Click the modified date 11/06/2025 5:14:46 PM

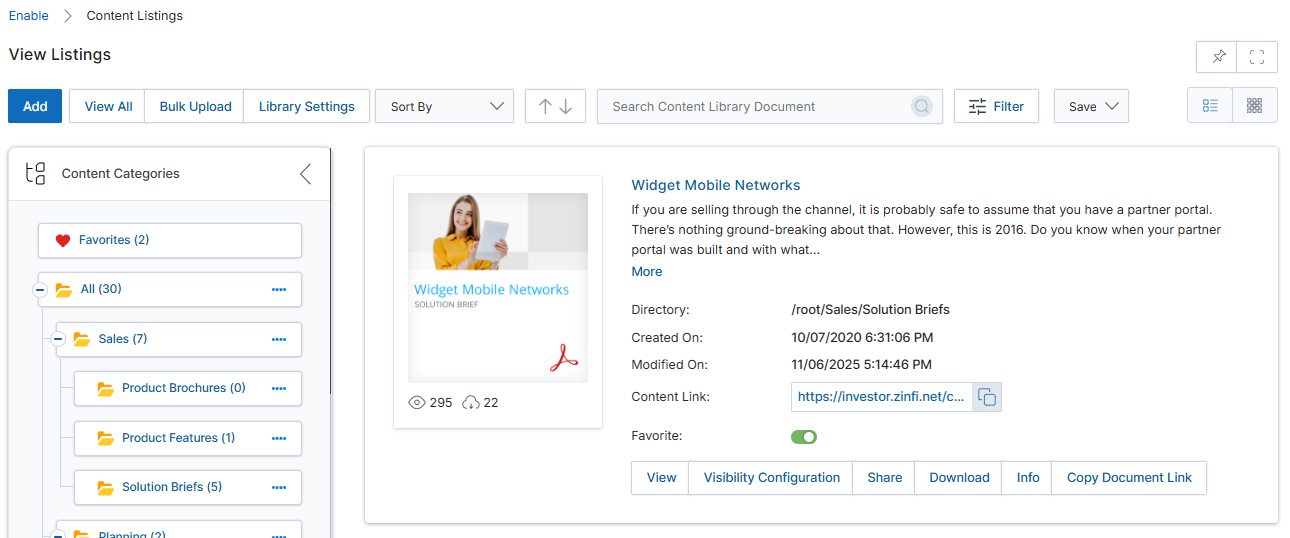[x=862, y=365]
